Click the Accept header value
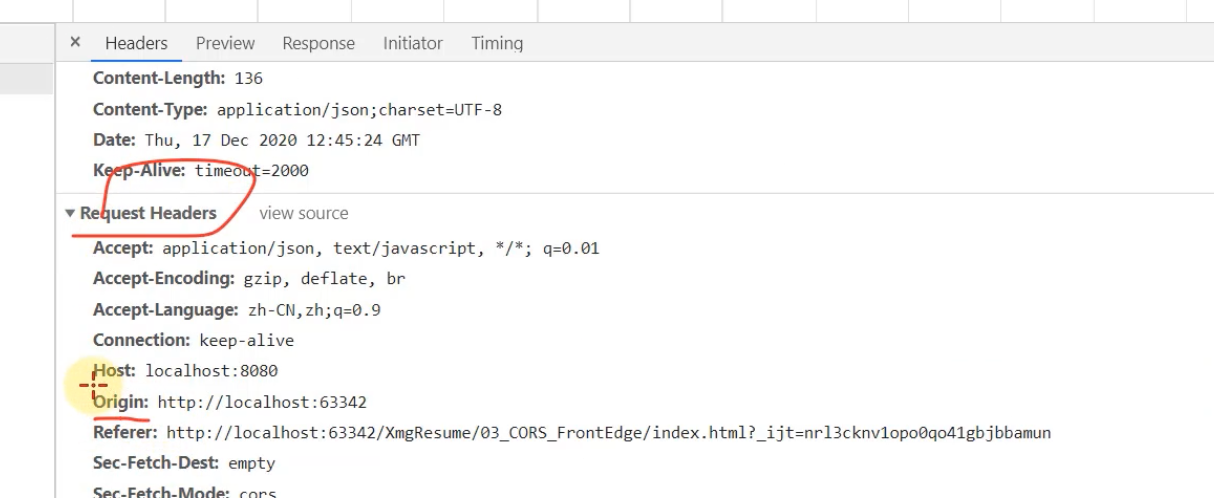This screenshot has height=498, width=1214. click(x=380, y=248)
